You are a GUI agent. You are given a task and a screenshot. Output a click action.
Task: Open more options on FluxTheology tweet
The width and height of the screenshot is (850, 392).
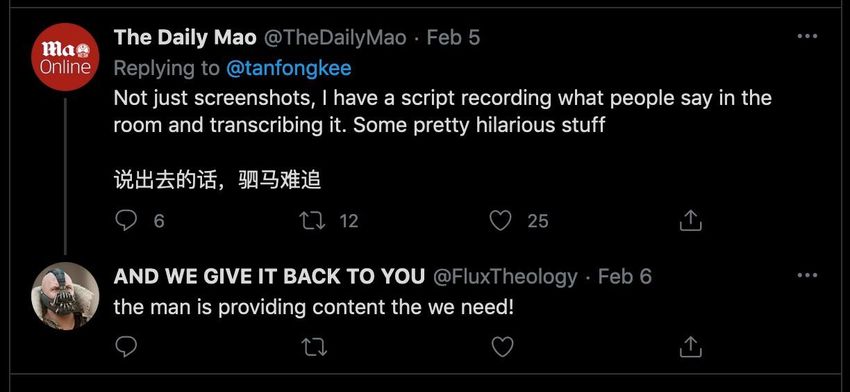807,276
